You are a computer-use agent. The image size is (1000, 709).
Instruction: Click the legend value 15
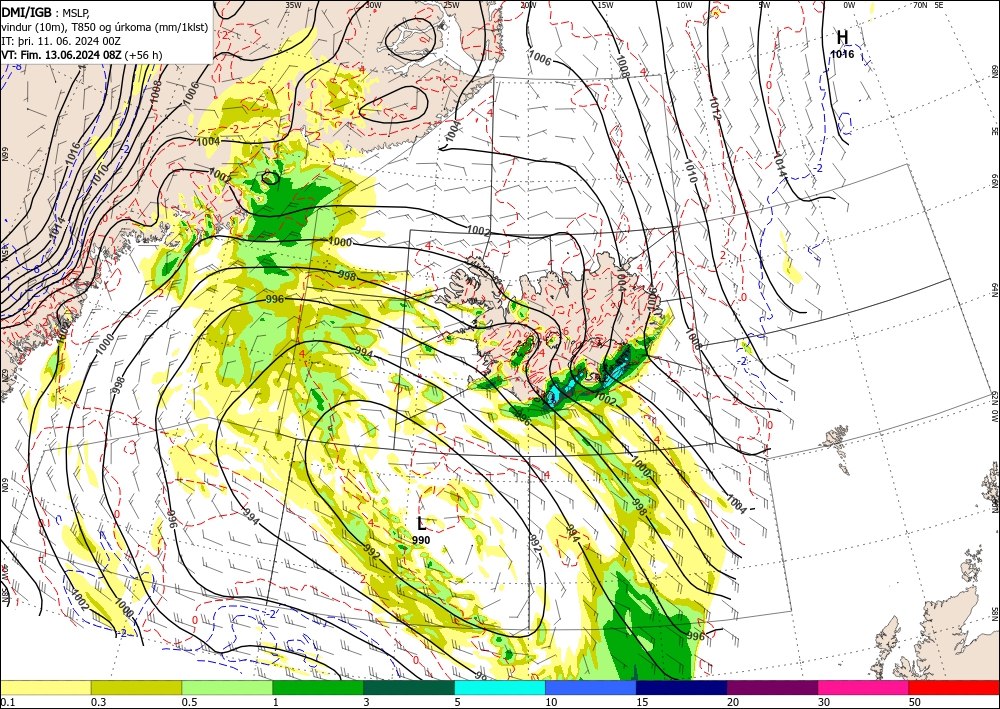[x=642, y=702]
